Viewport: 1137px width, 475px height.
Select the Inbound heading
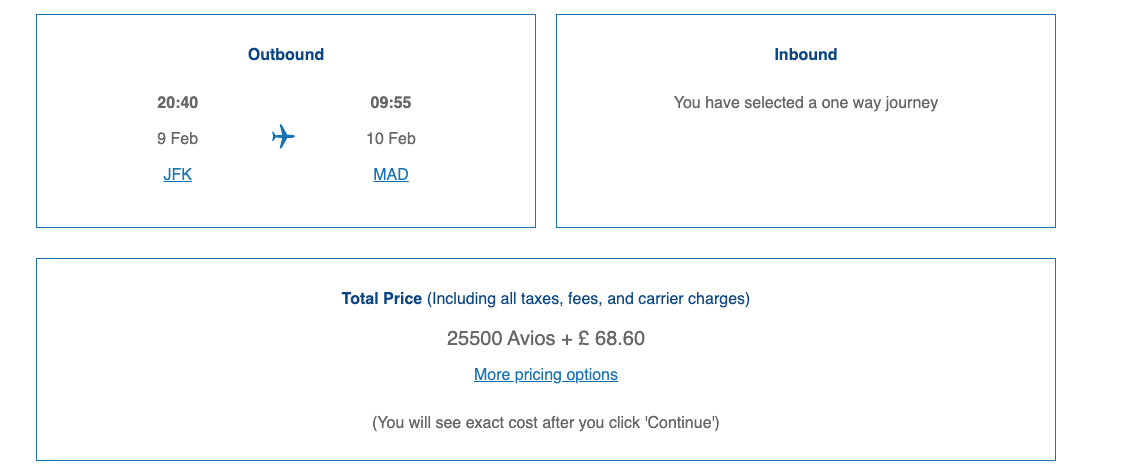(806, 54)
